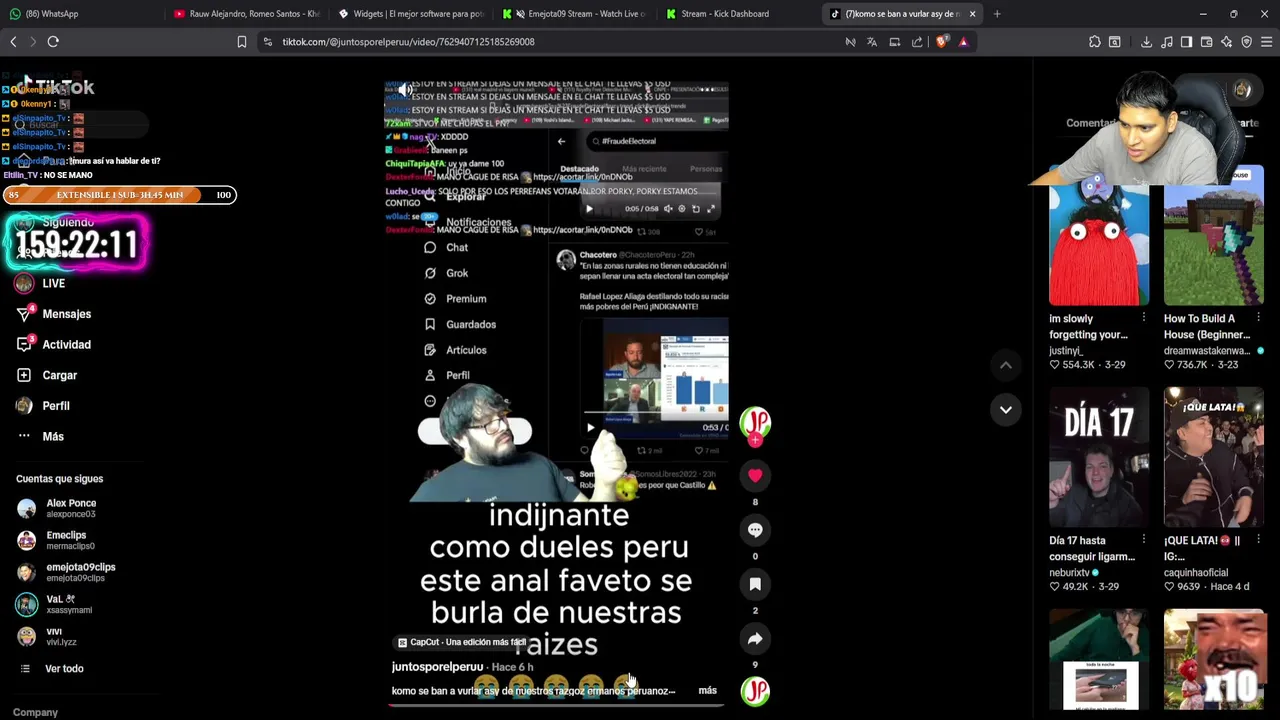The image size is (1280, 720).
Task: Open caquinhaoficial creator name
Action: [1196, 573]
